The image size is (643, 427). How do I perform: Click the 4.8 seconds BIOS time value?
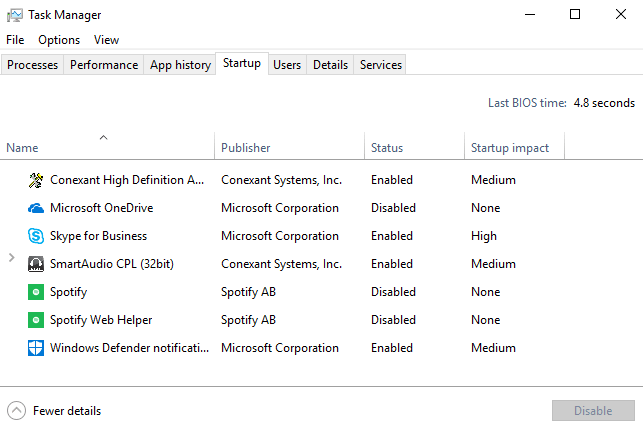(604, 103)
